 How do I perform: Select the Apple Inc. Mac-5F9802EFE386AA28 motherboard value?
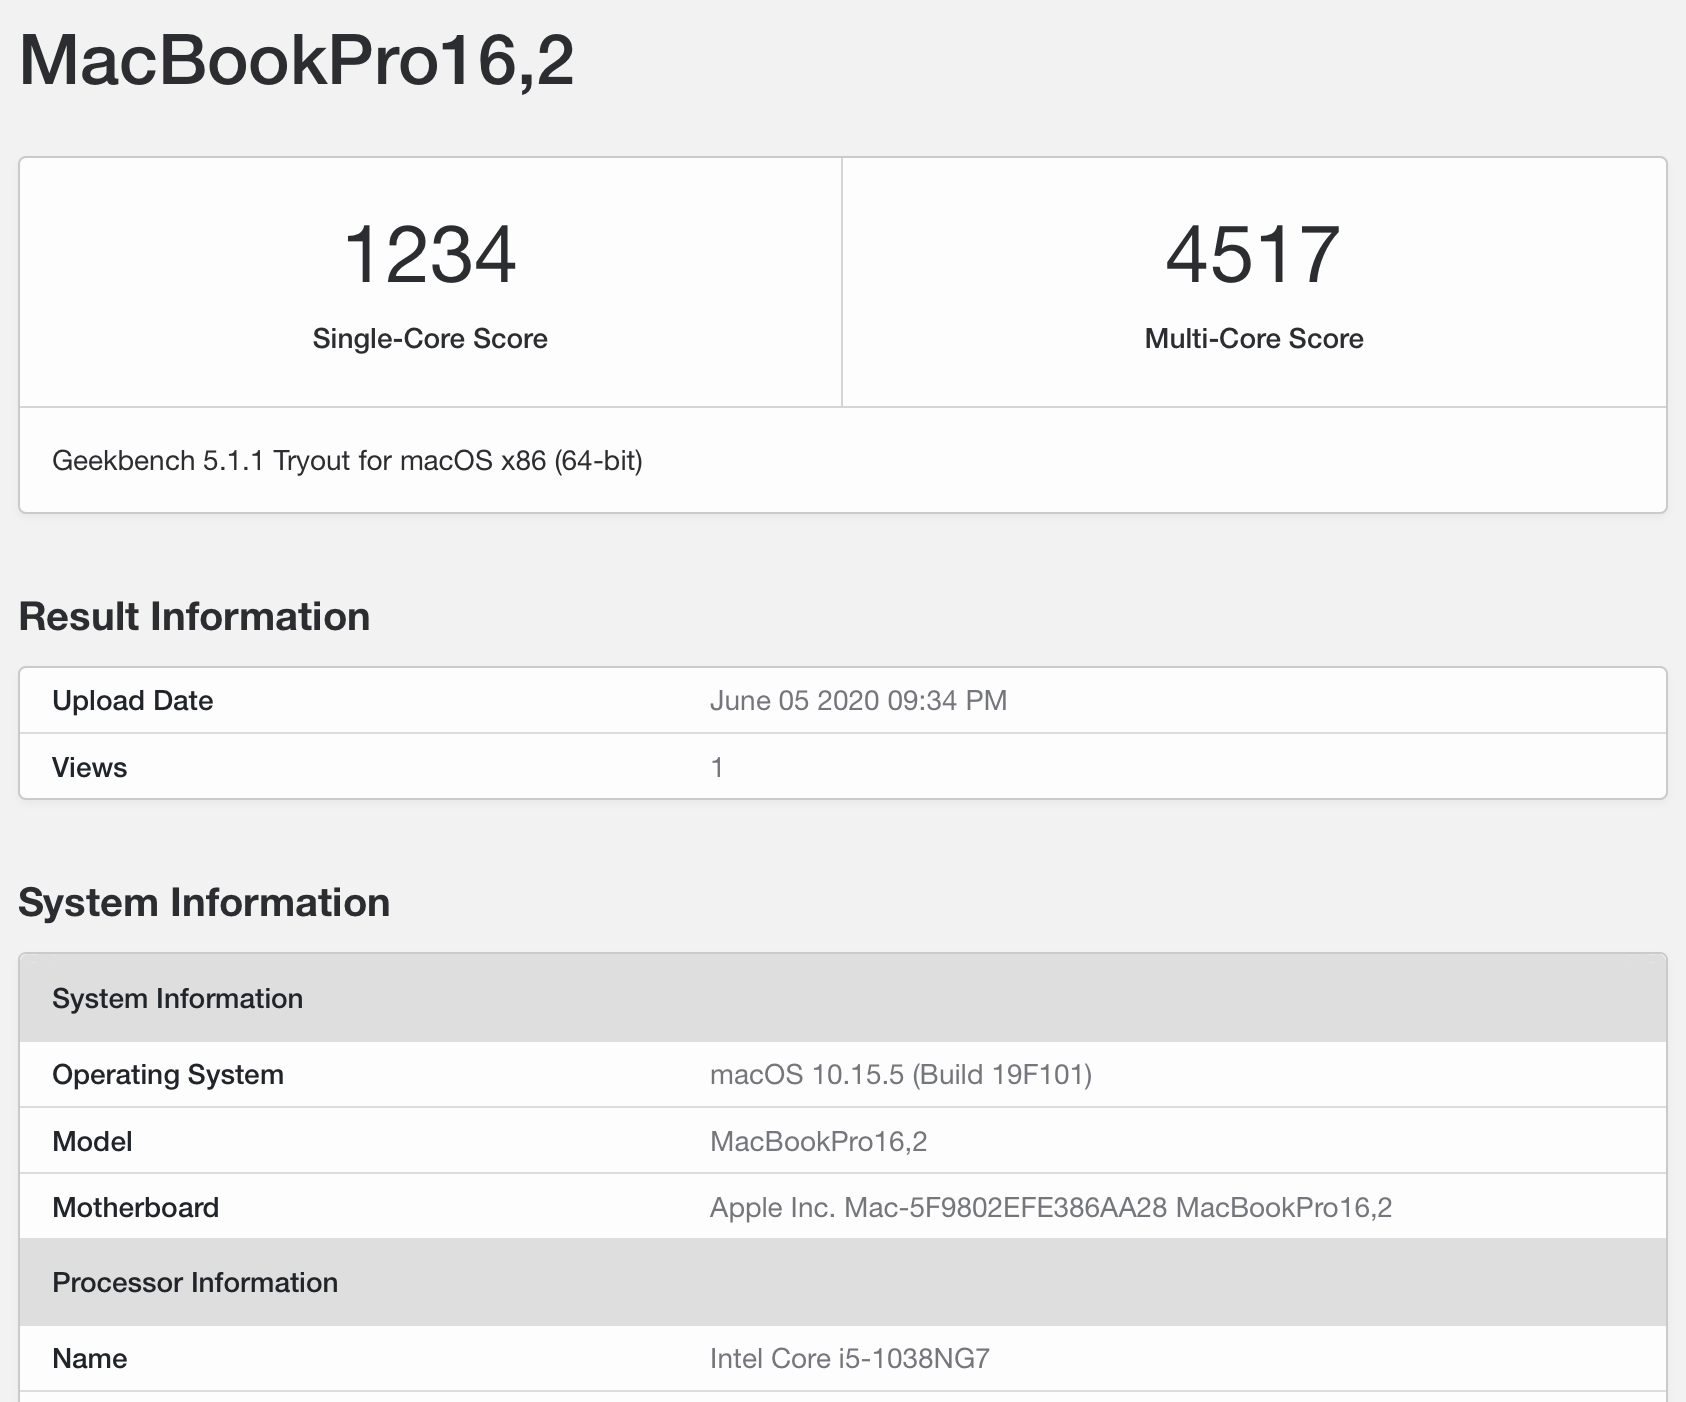[x=1051, y=1207]
